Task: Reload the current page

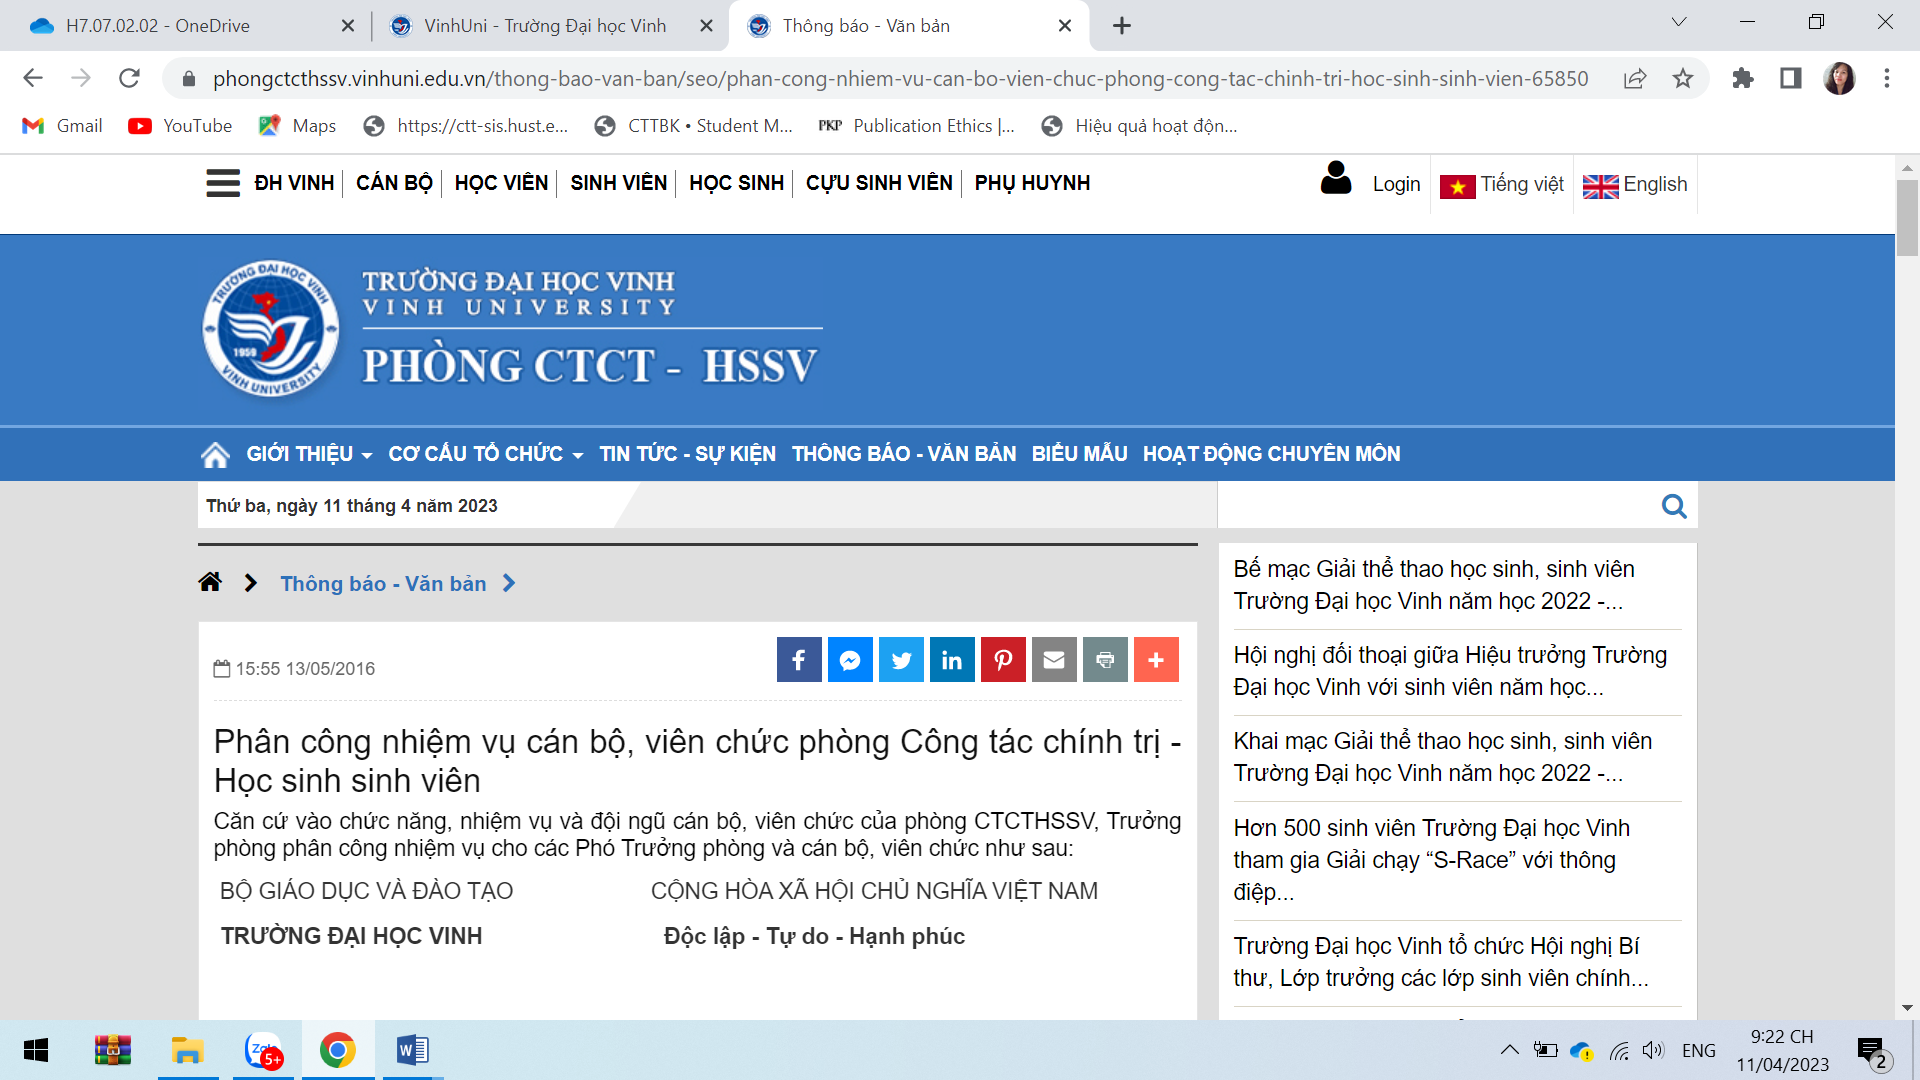Action: click(129, 78)
